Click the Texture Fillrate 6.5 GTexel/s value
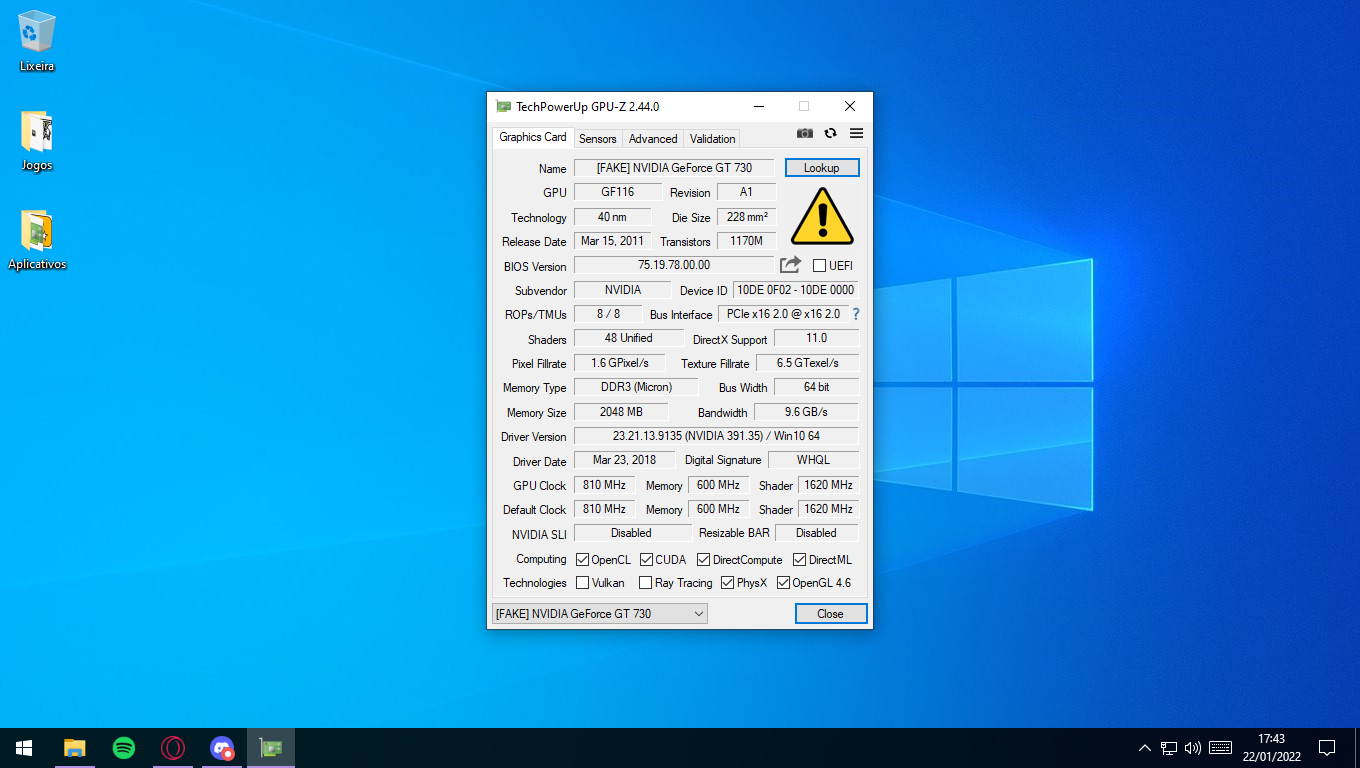1360x768 pixels. click(x=807, y=363)
